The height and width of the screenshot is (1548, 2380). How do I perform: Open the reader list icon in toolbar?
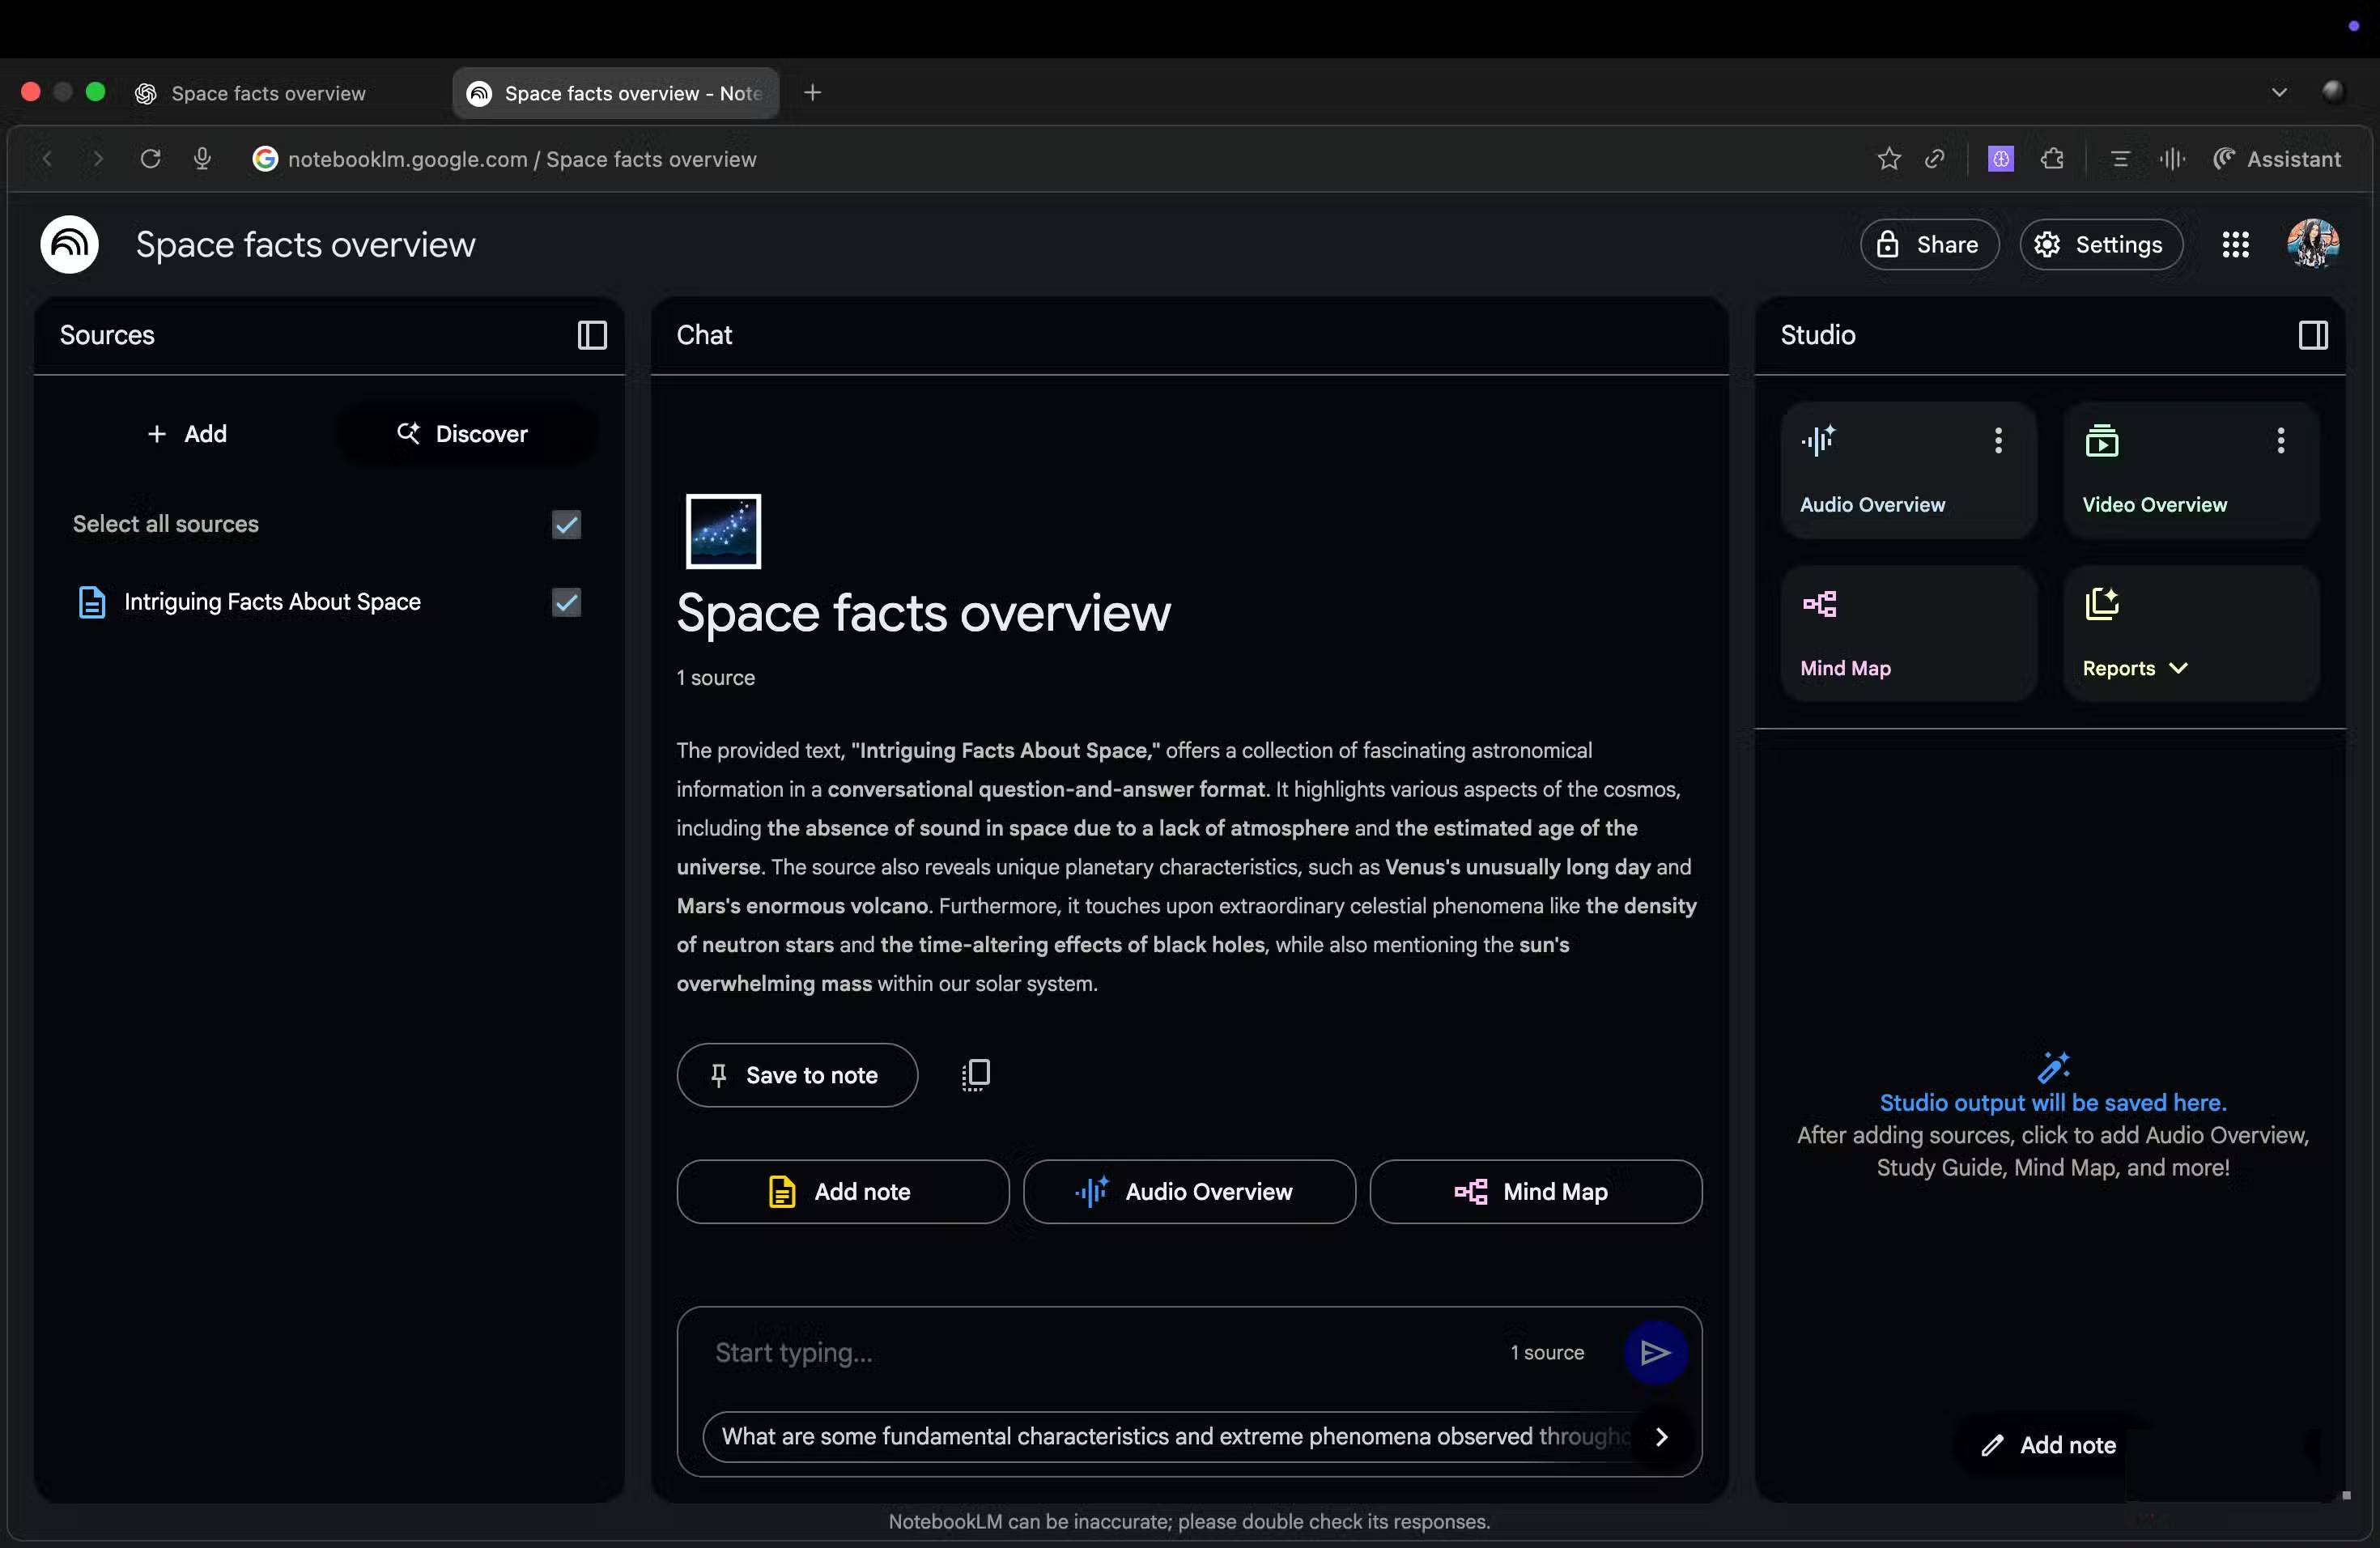2120,159
